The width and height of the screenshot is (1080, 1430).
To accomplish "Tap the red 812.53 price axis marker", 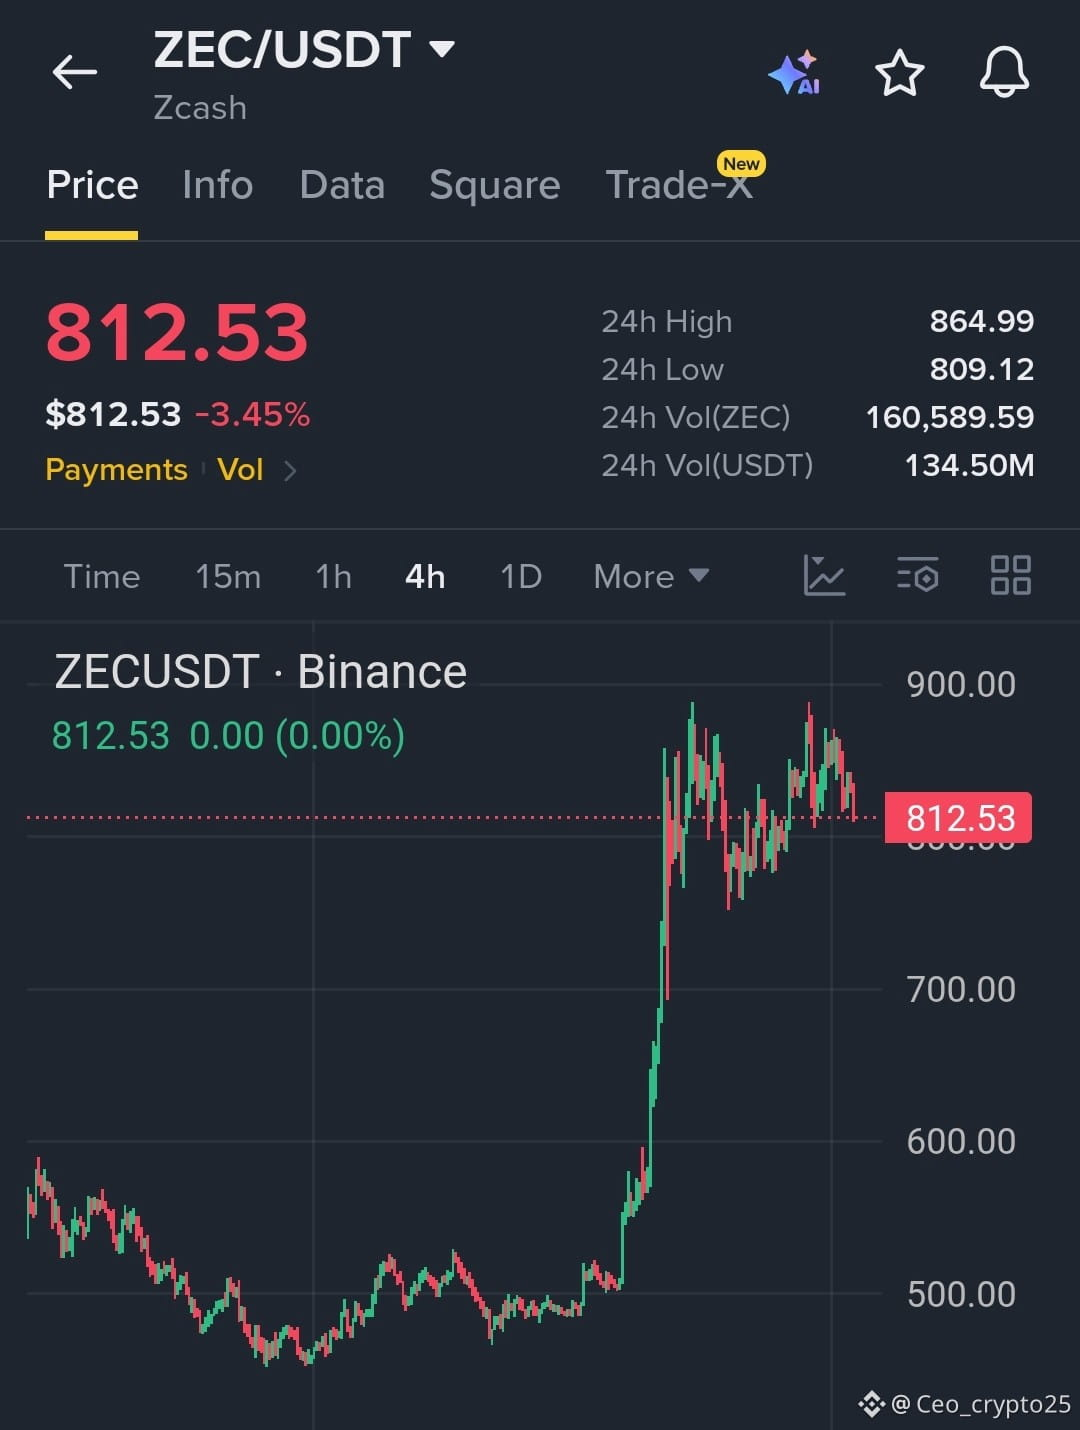I will click(x=958, y=818).
